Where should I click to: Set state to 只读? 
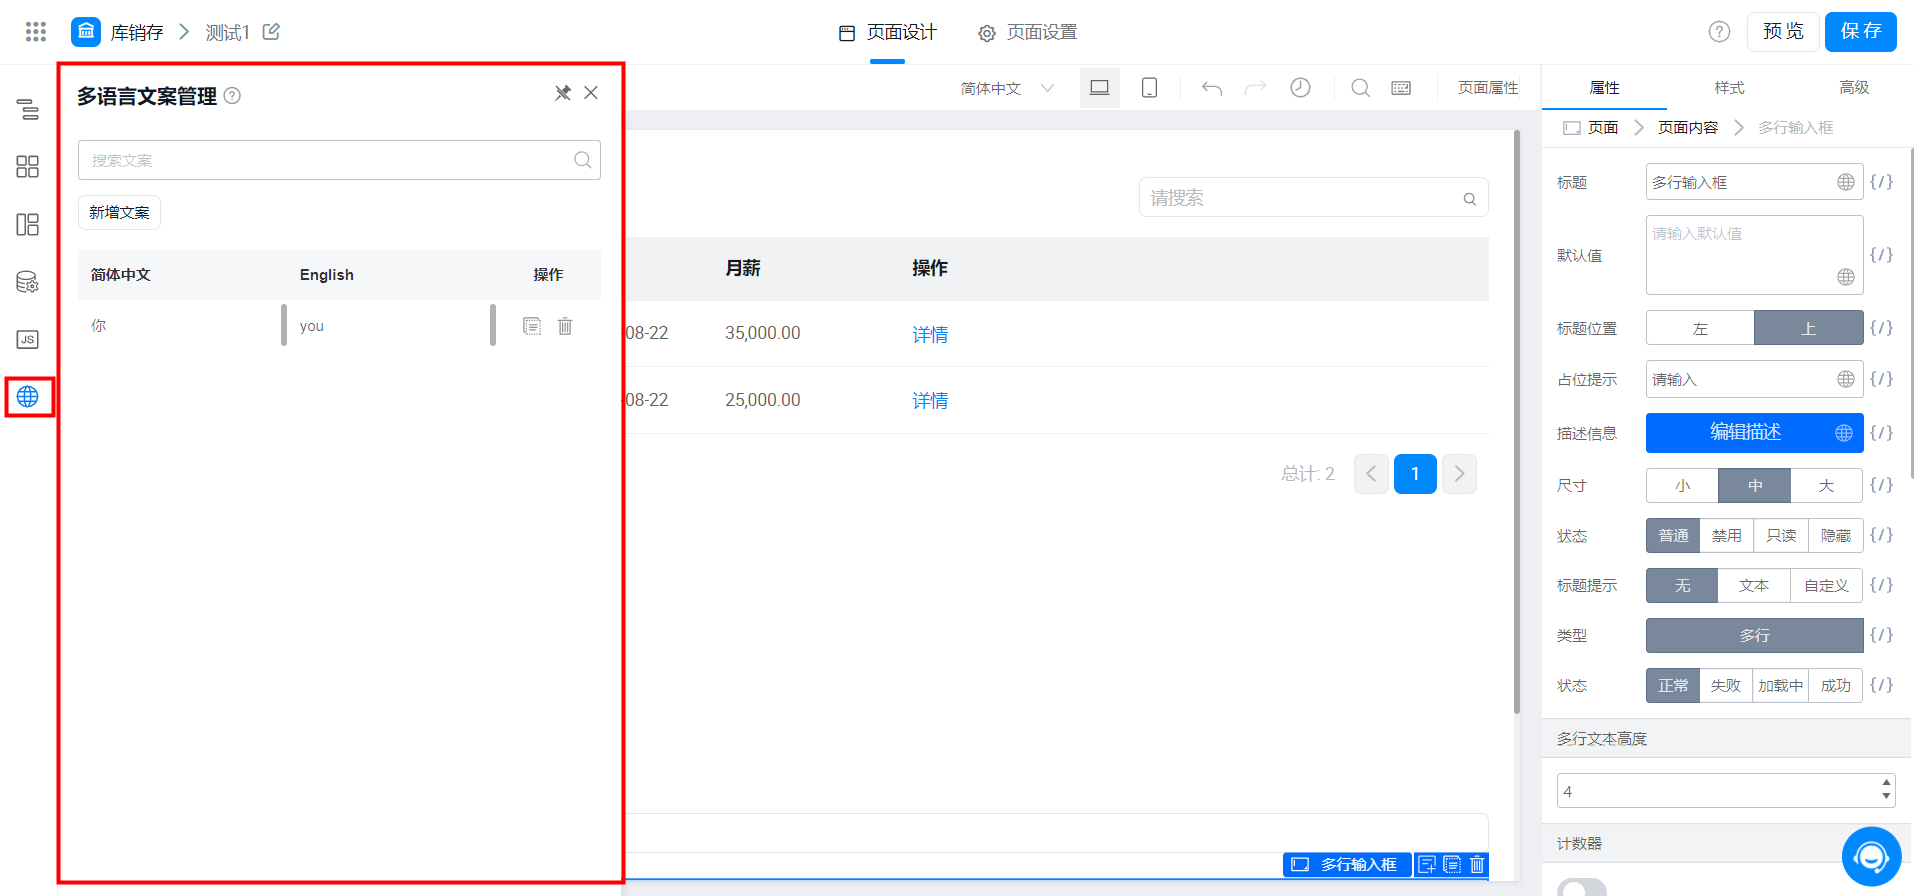point(1781,536)
